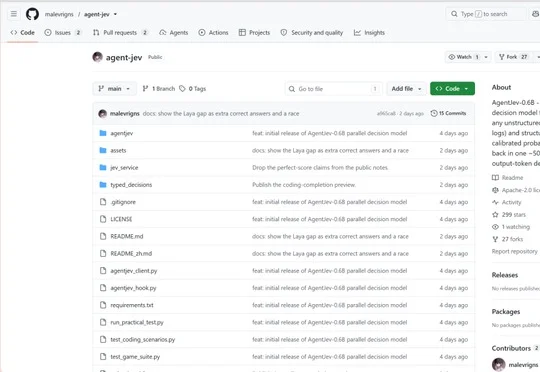540x372 pixels.
Task: Click the README_zh.md file icon
Action: coord(103,254)
